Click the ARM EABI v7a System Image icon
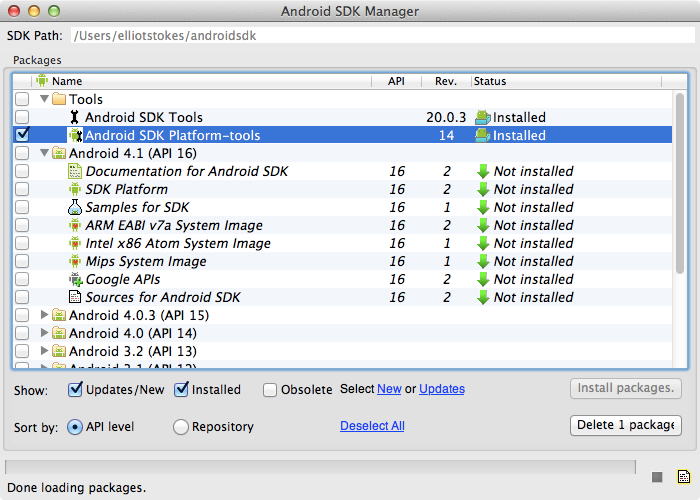The width and height of the screenshot is (700, 500). [x=75, y=225]
